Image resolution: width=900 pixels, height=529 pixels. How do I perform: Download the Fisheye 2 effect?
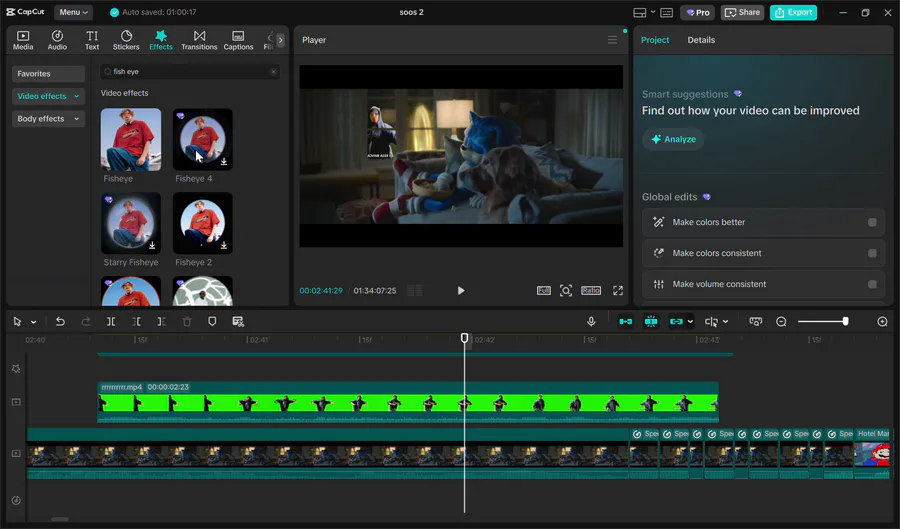[x=224, y=246]
